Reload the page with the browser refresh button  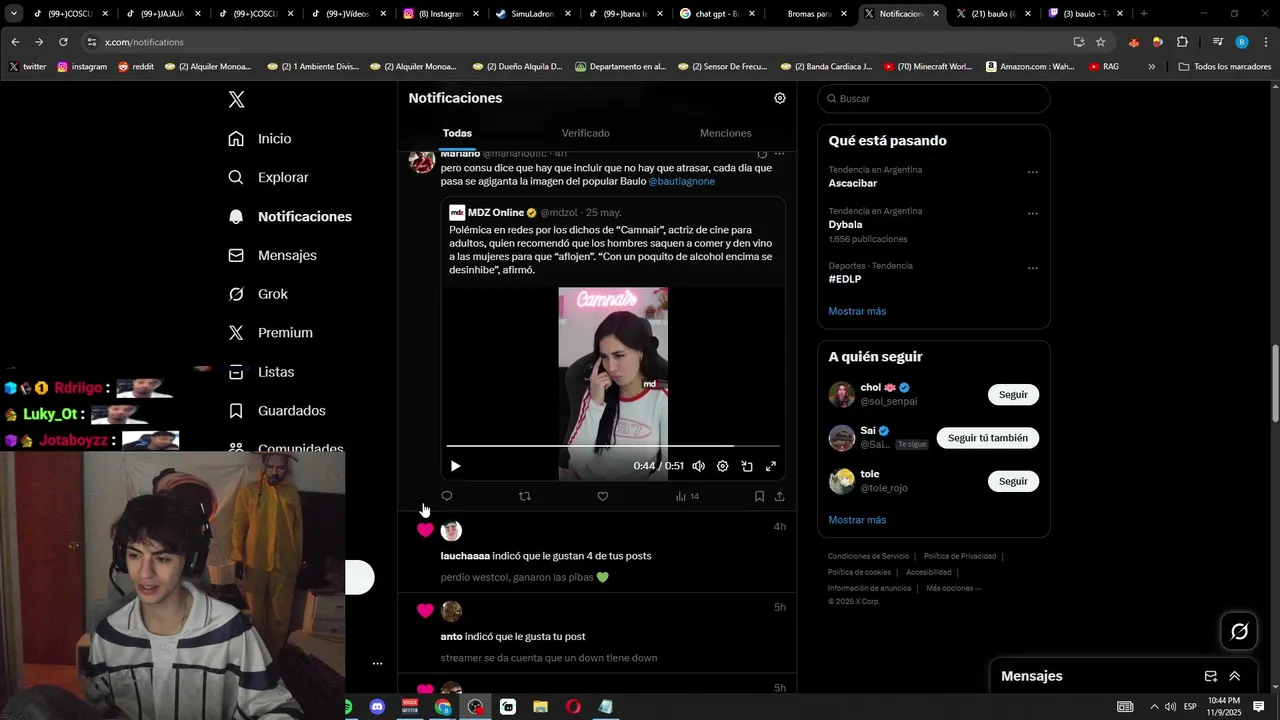(63, 42)
